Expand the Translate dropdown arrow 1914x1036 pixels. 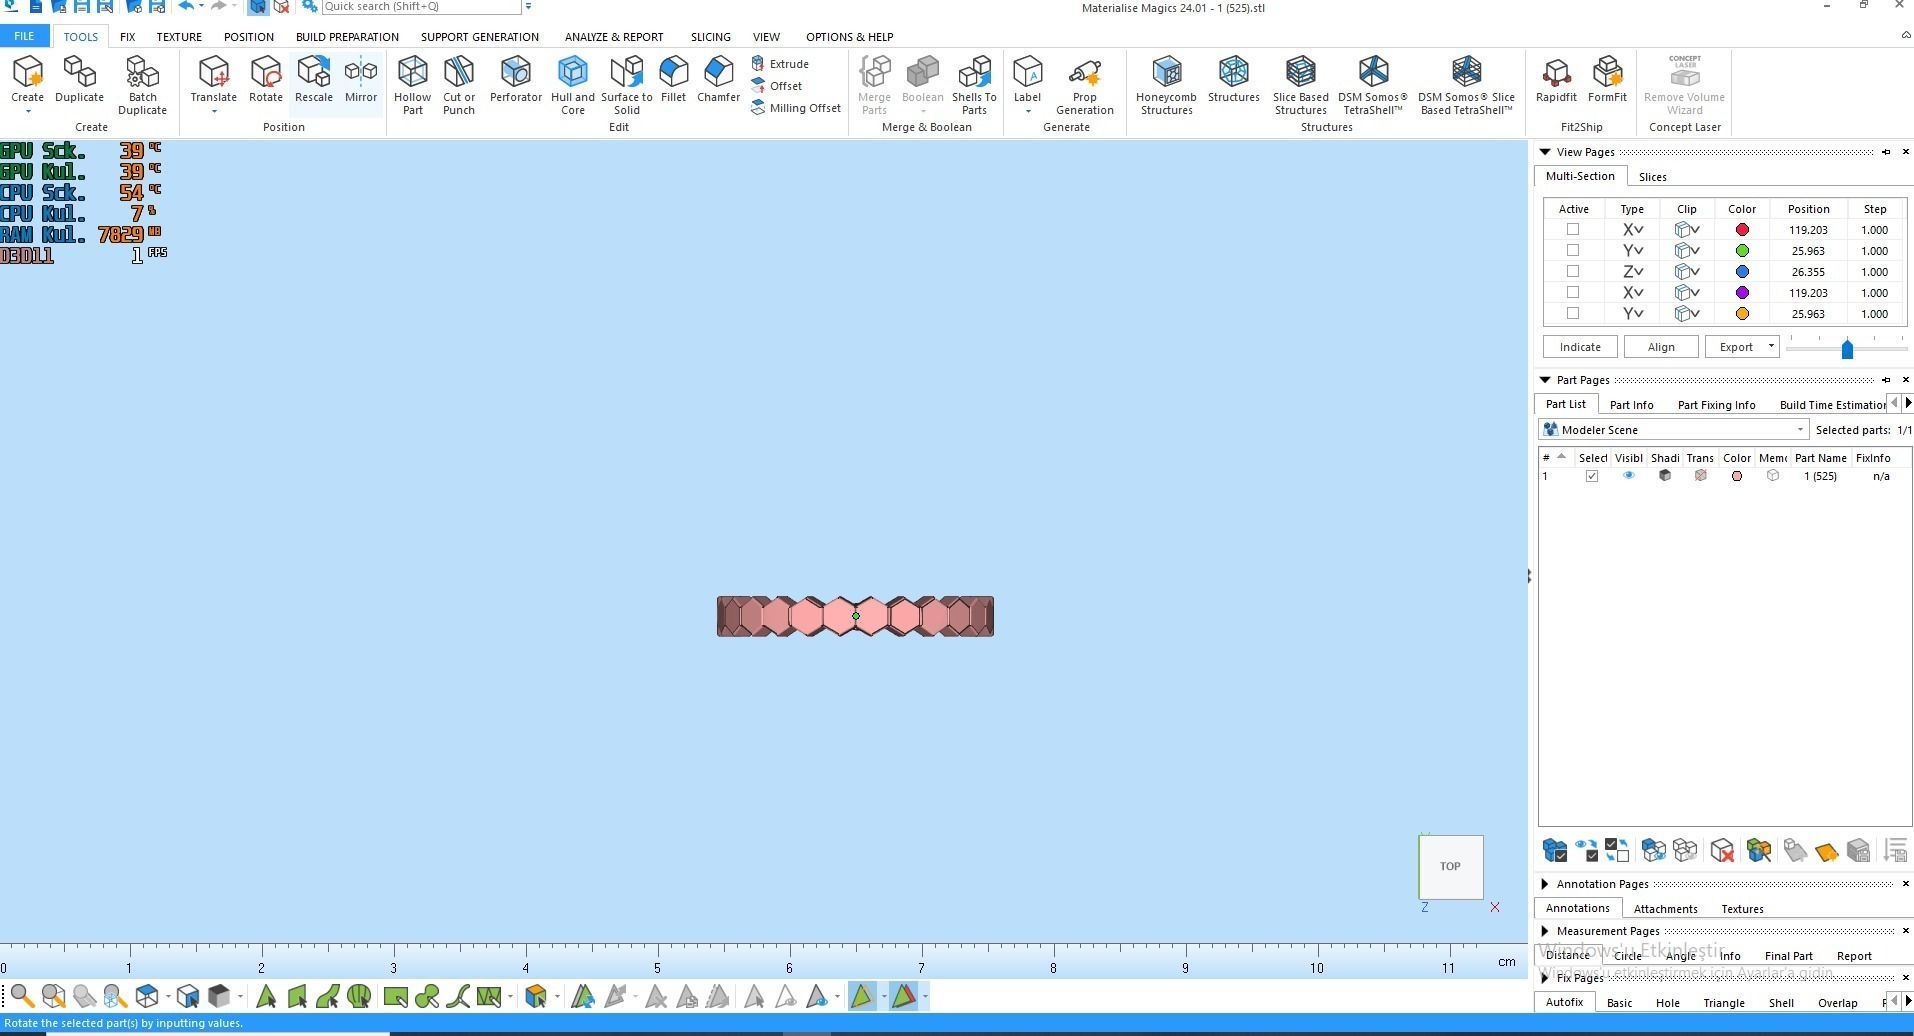(x=214, y=111)
